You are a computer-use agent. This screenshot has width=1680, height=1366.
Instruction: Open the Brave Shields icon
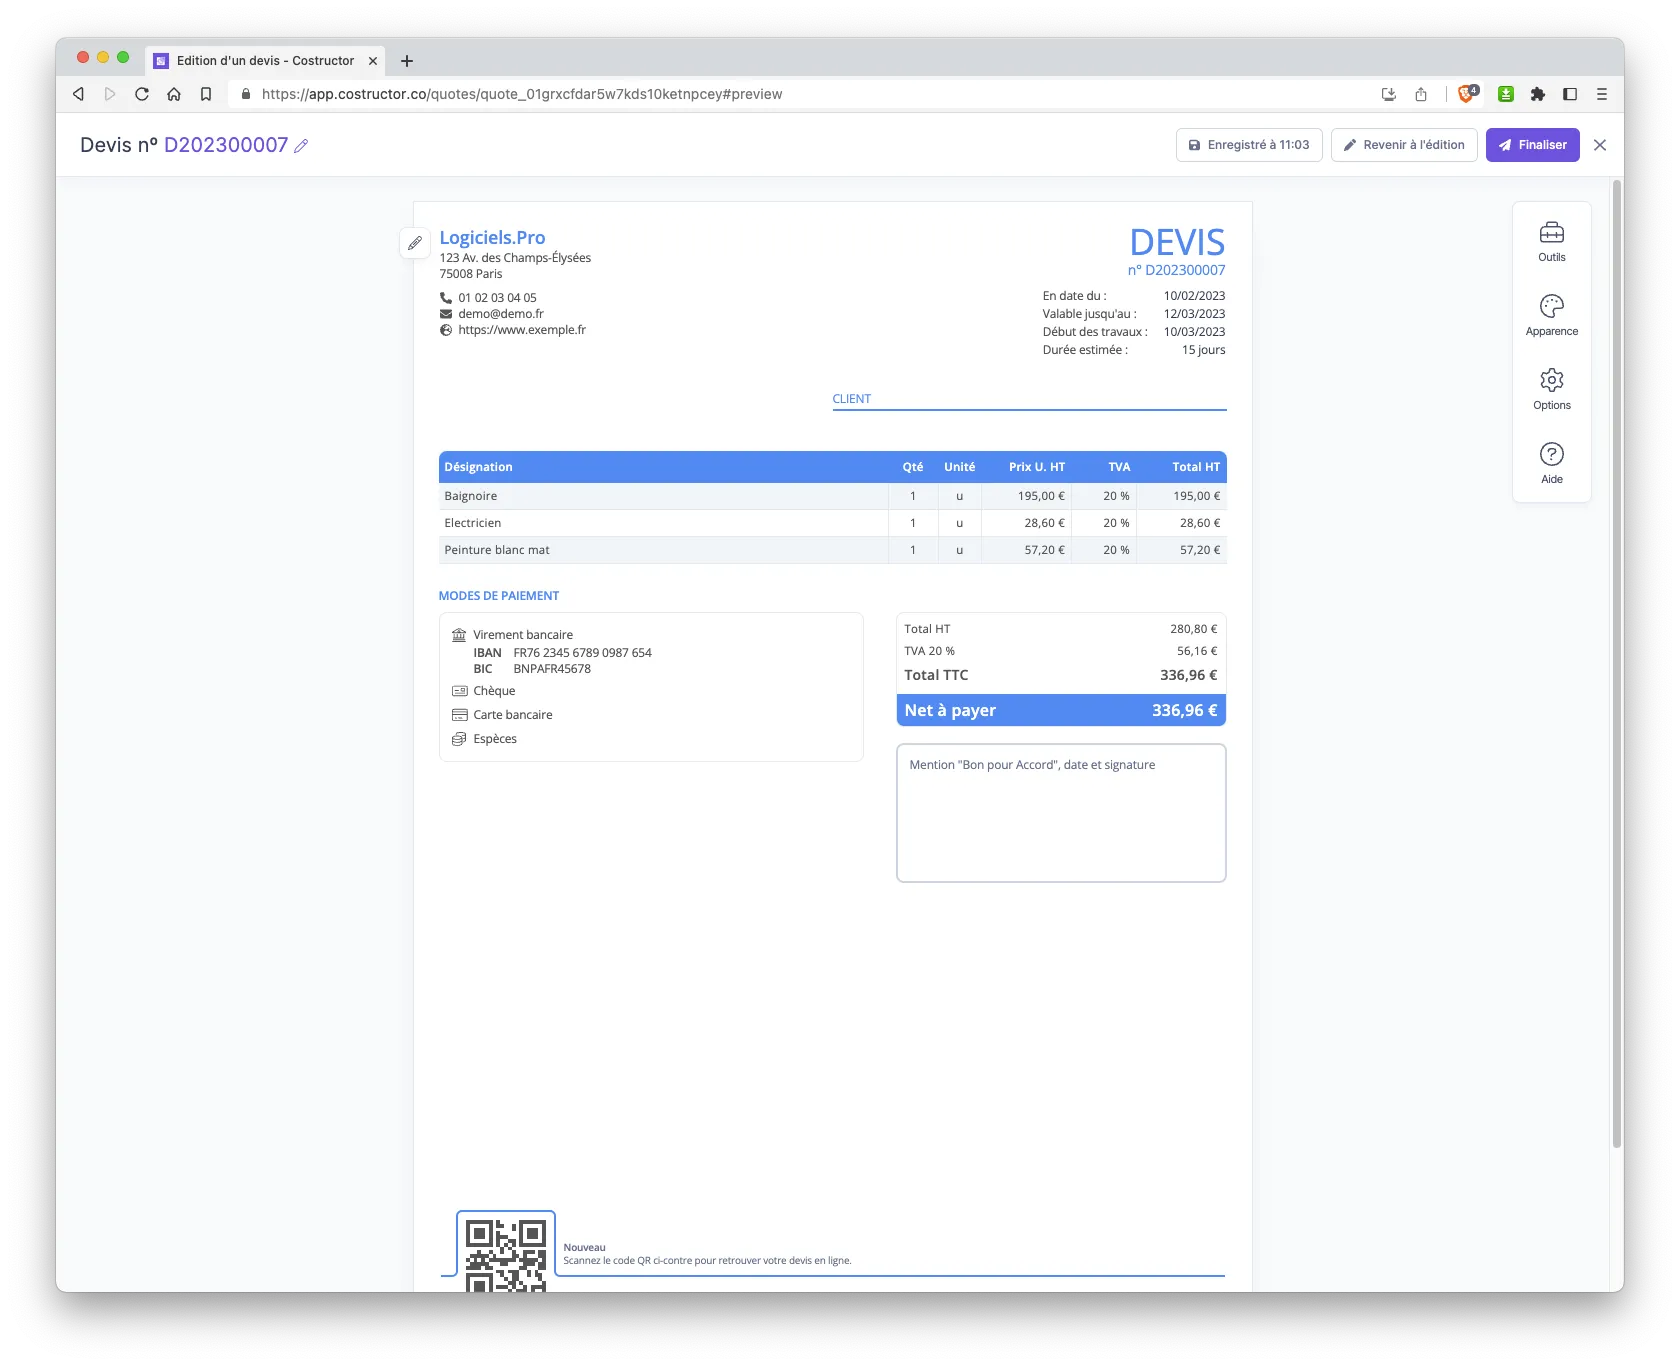[1467, 94]
